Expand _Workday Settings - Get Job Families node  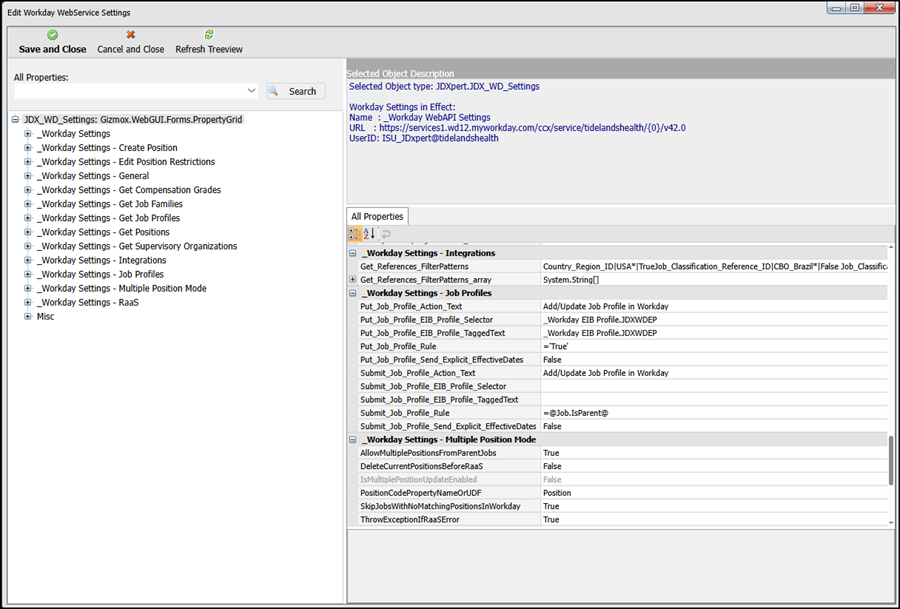[28, 204]
